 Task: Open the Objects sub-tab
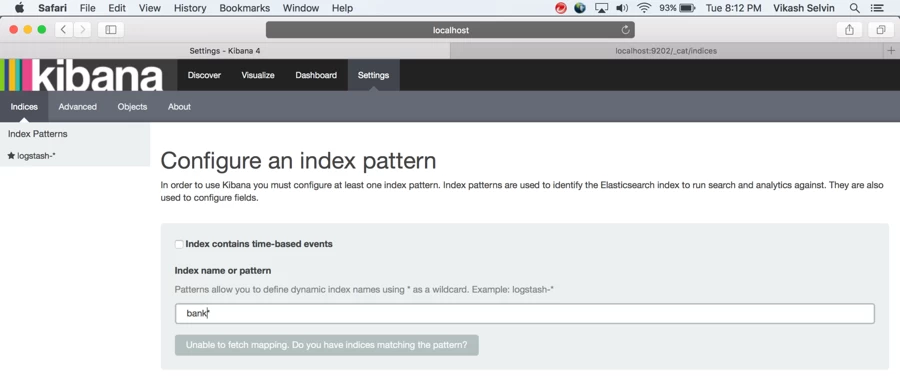132,107
